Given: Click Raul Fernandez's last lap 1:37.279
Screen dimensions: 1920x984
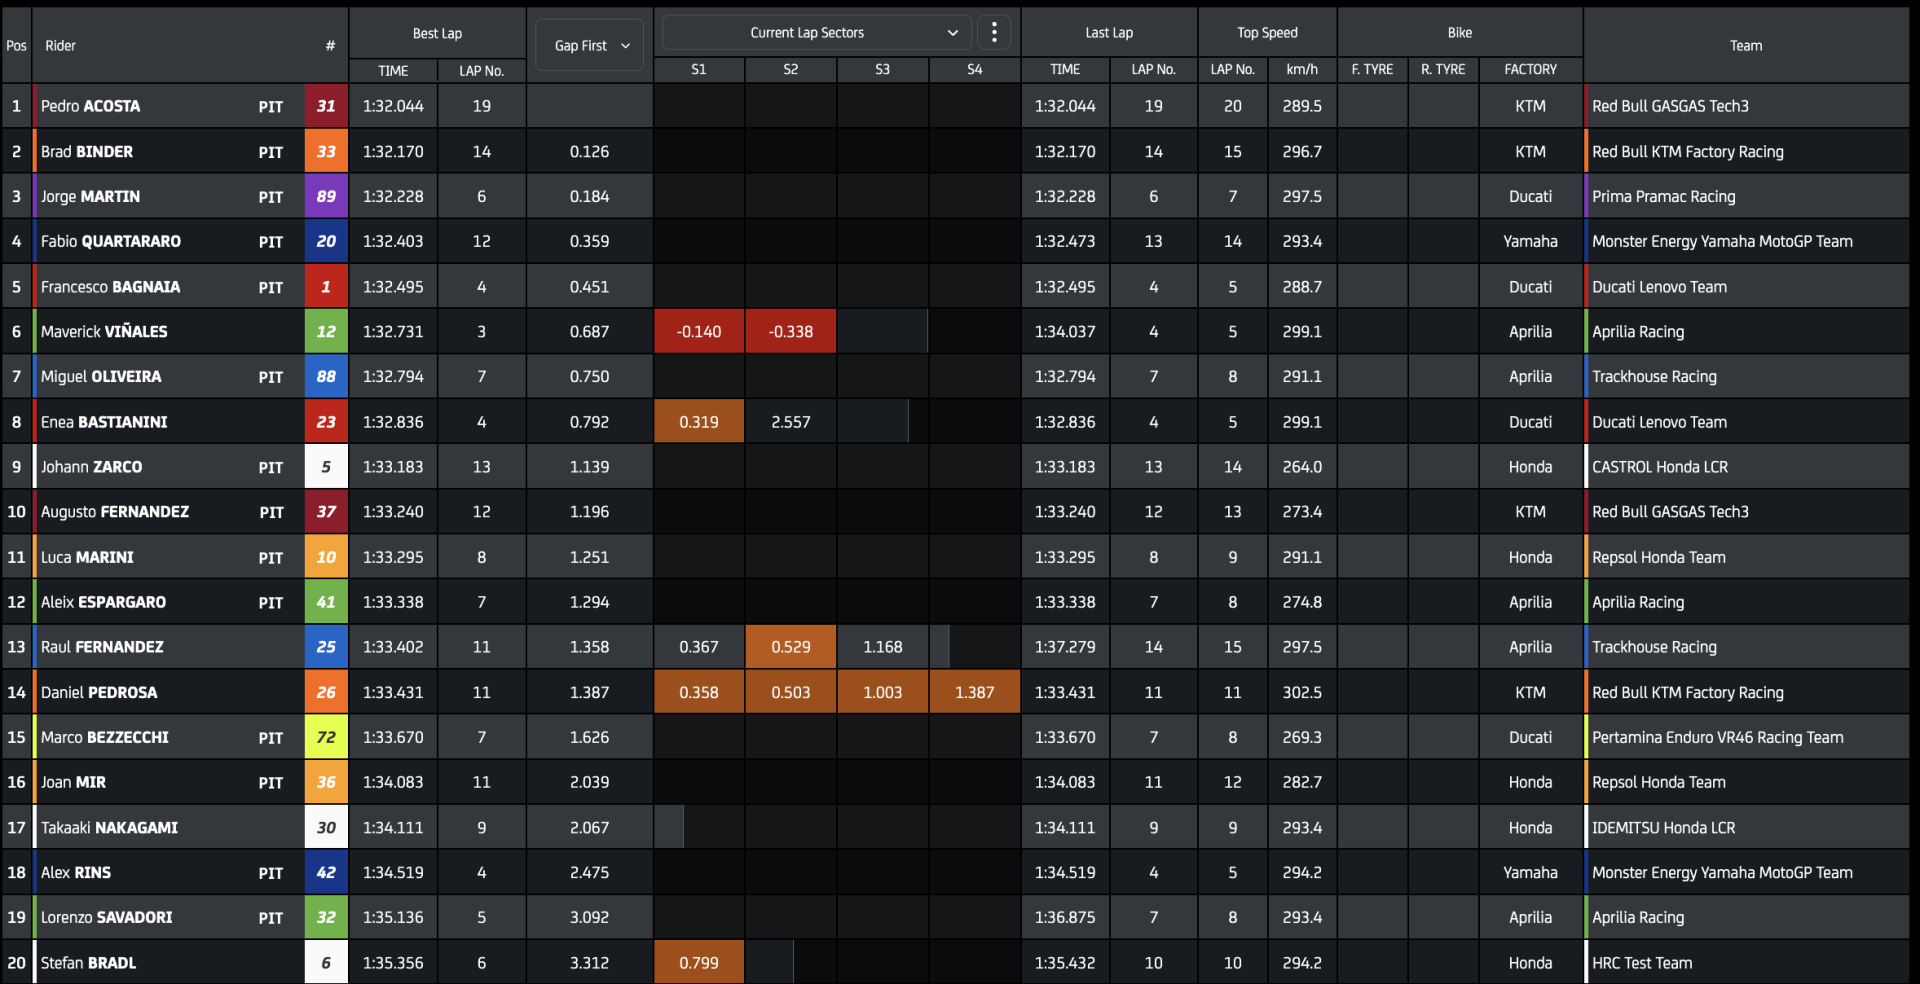Looking at the screenshot, I should 1065,647.
